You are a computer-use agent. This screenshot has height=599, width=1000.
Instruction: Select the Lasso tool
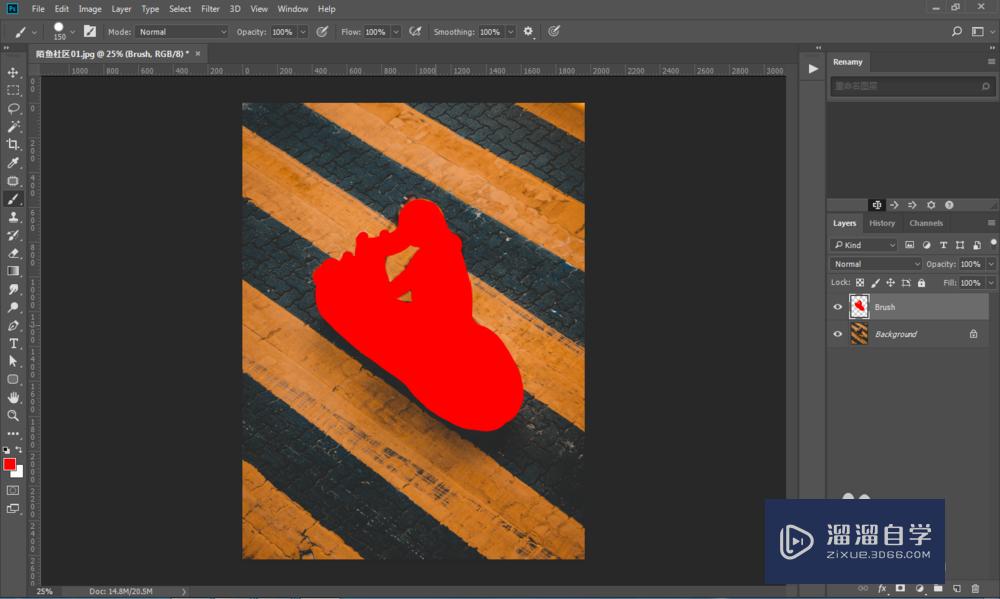[13, 108]
